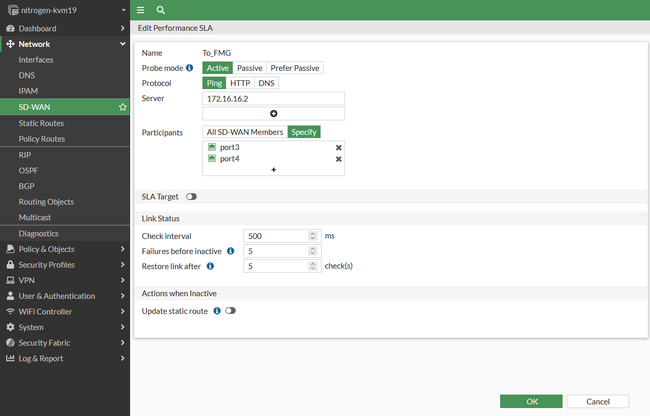Remove port4 with its X icon

[338, 159]
